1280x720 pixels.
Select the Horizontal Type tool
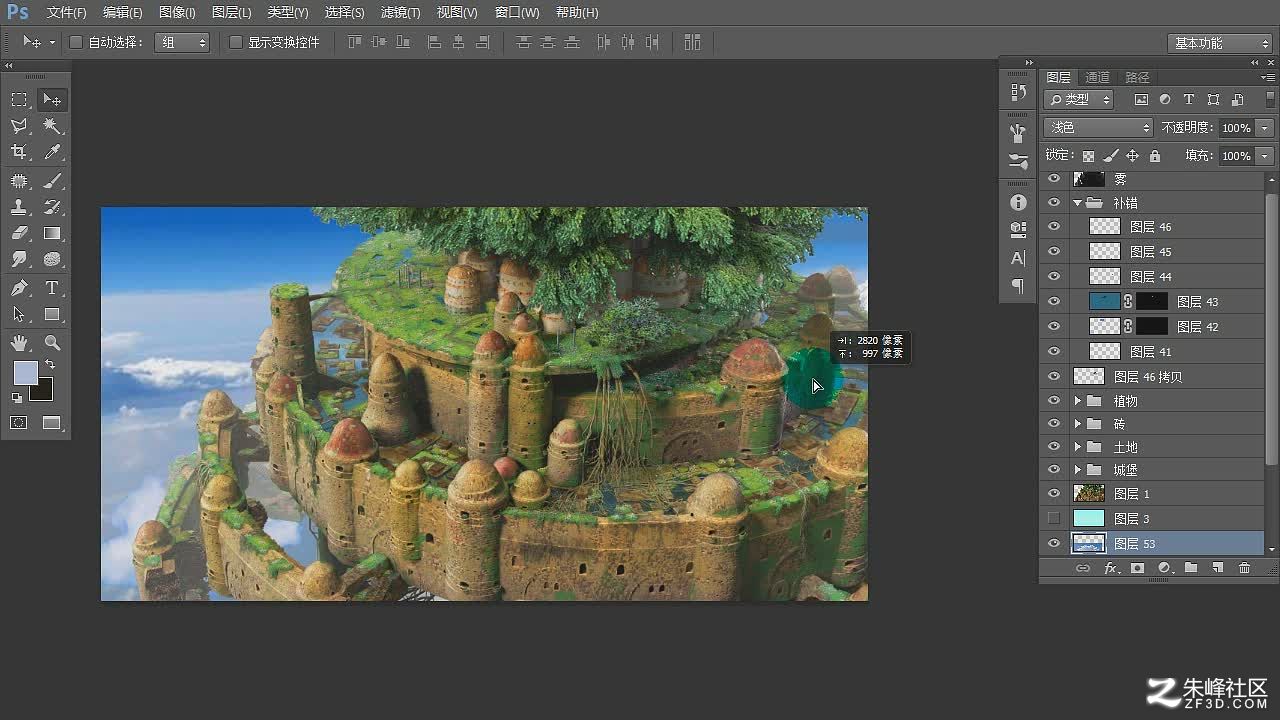[x=52, y=288]
